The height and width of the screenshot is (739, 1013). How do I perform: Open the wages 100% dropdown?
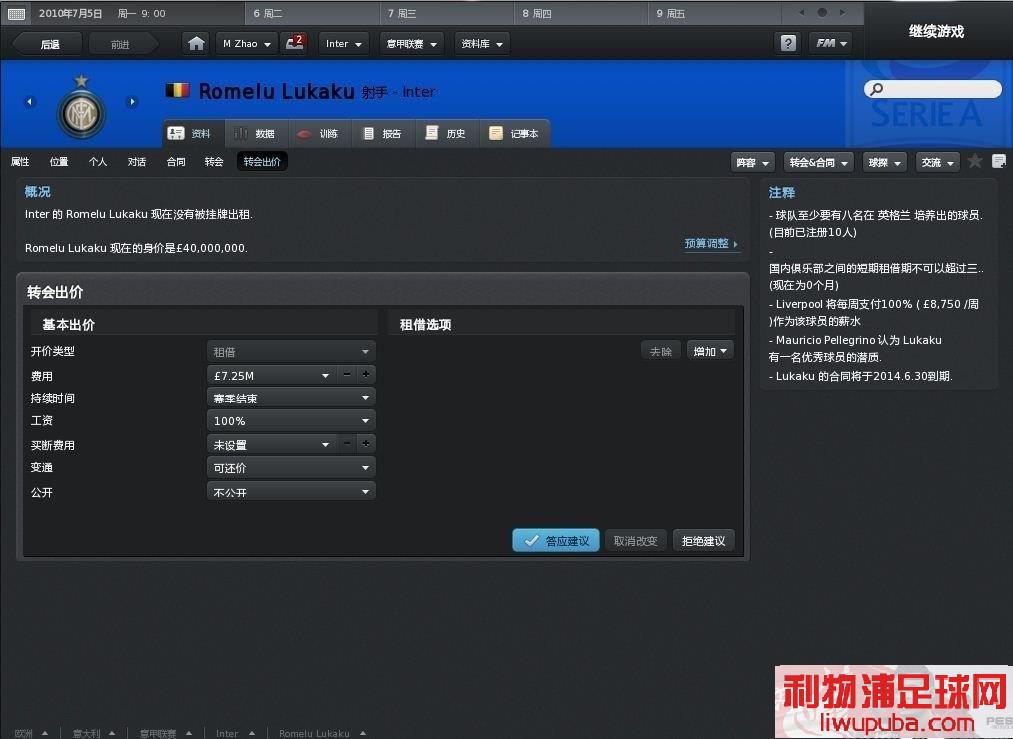point(291,421)
